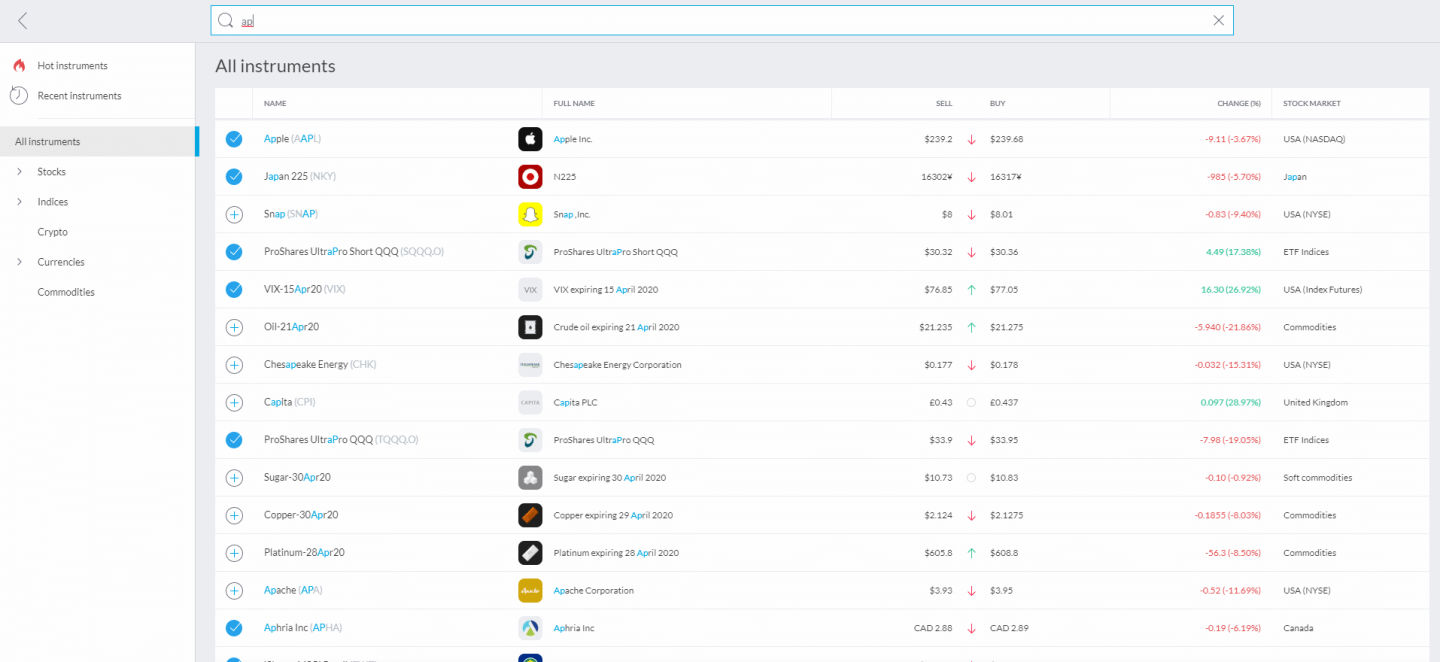The width and height of the screenshot is (1440, 662).
Task: Click Apple sell price $239.2
Action: coord(938,139)
